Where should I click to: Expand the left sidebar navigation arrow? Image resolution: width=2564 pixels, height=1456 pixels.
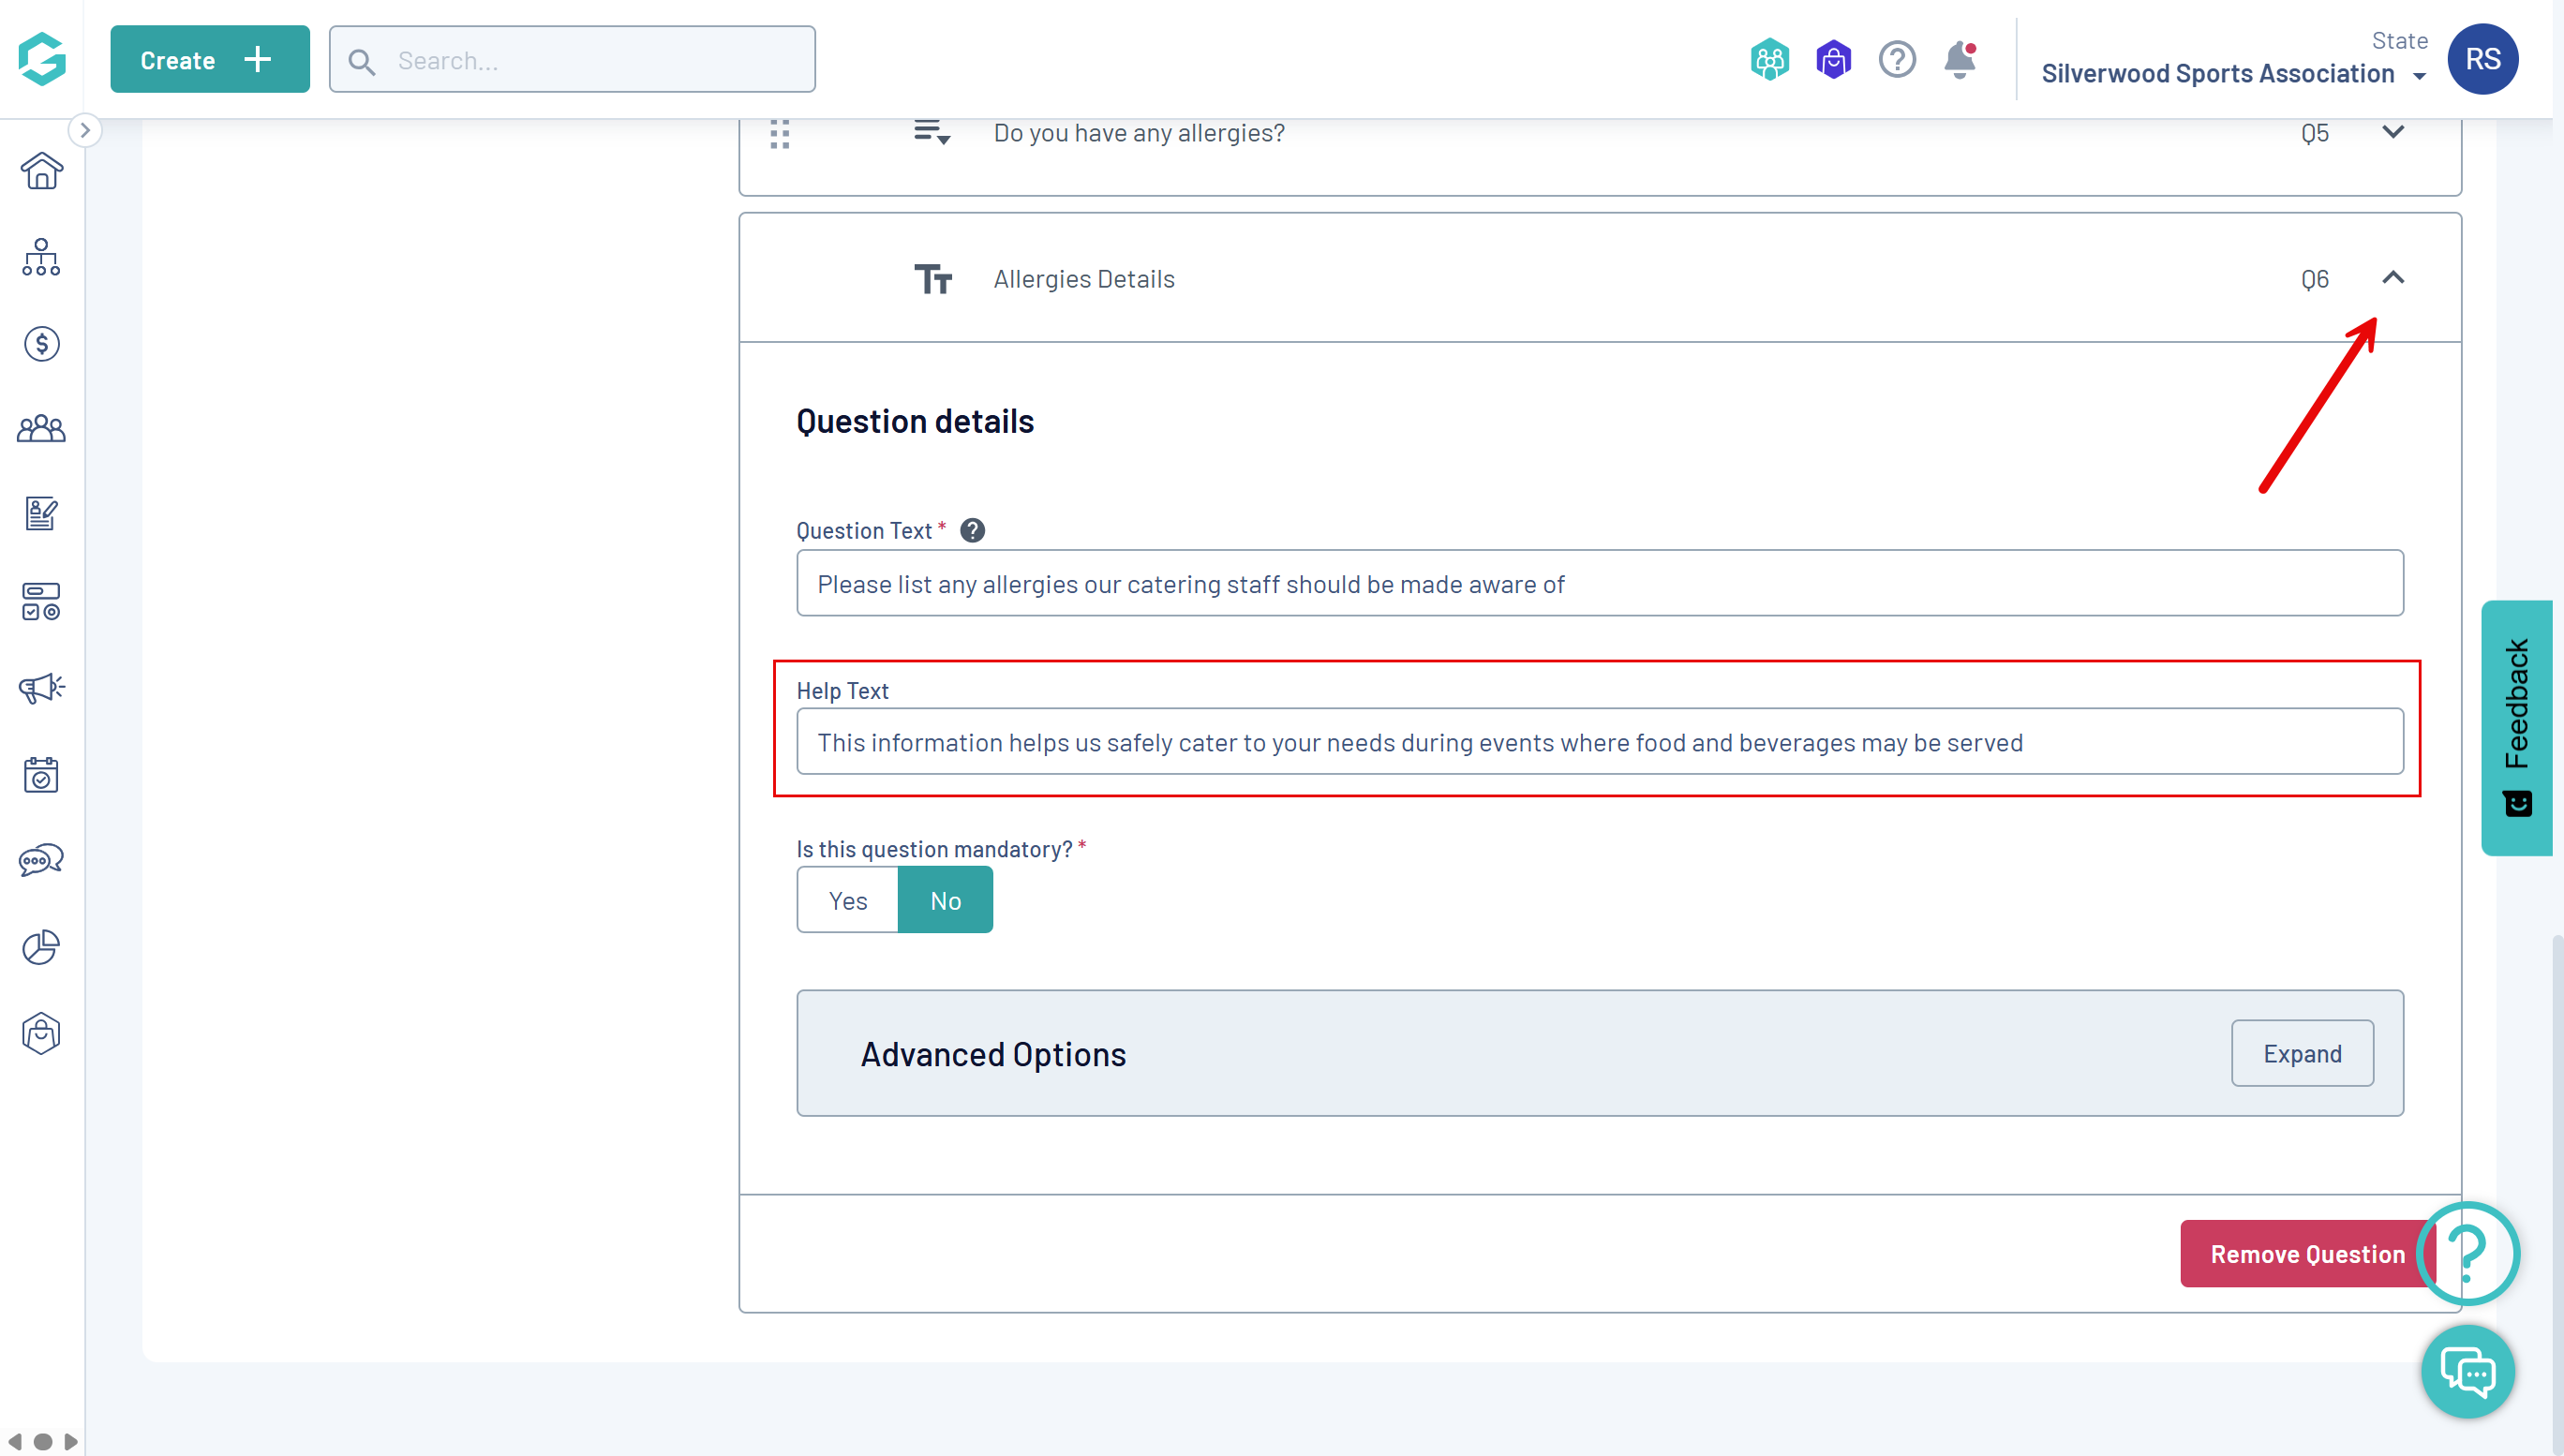(x=85, y=130)
